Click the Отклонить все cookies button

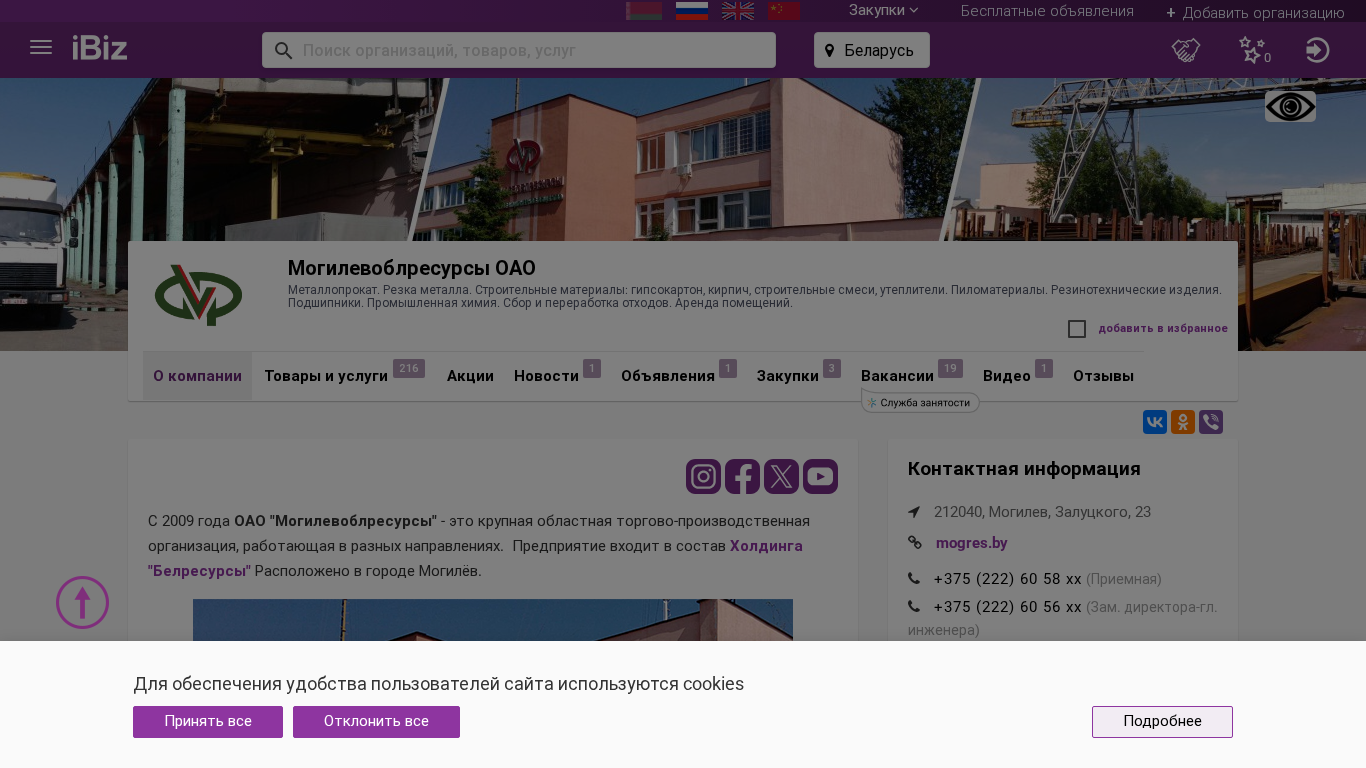pos(376,722)
